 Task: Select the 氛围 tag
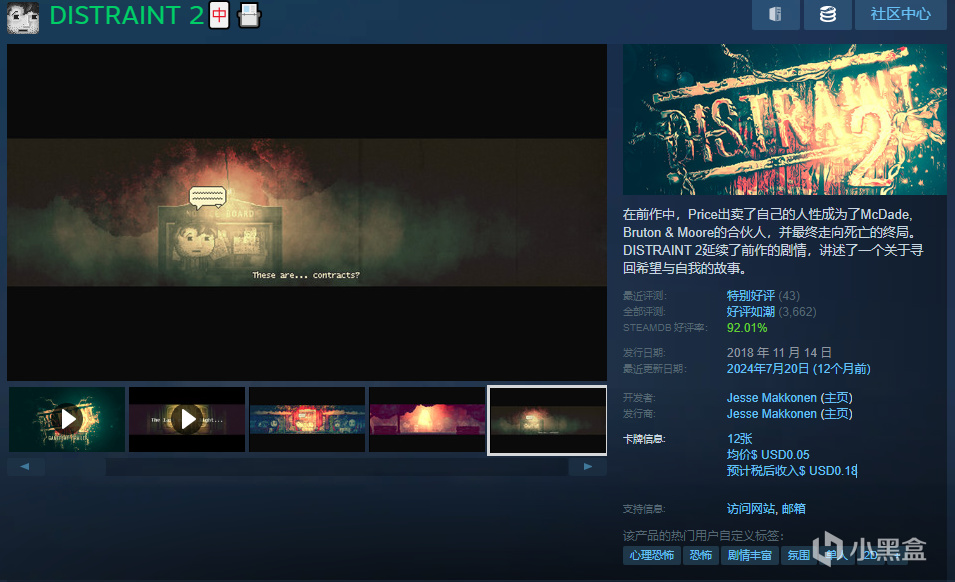[x=798, y=555]
